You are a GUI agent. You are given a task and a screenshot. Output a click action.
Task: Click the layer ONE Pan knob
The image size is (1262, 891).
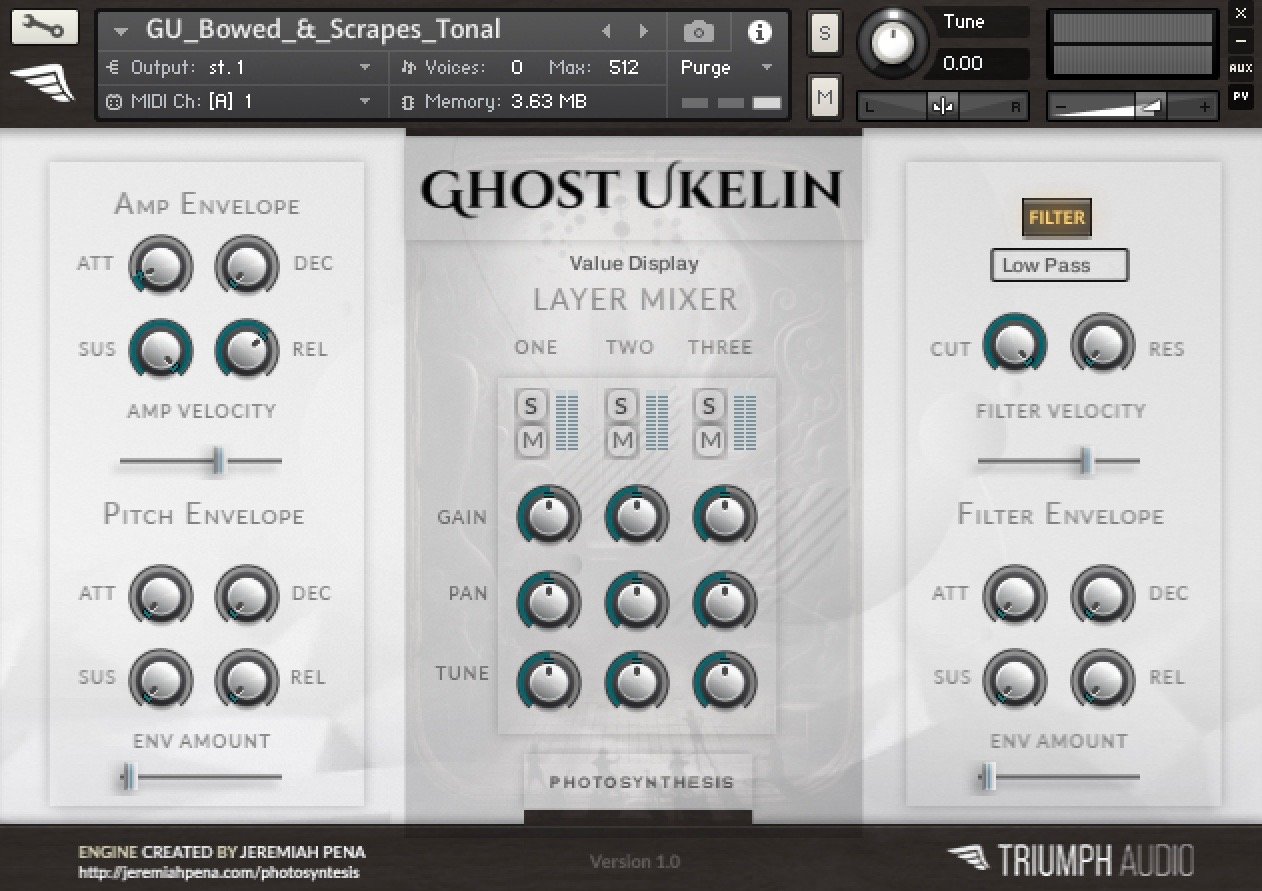(x=548, y=602)
